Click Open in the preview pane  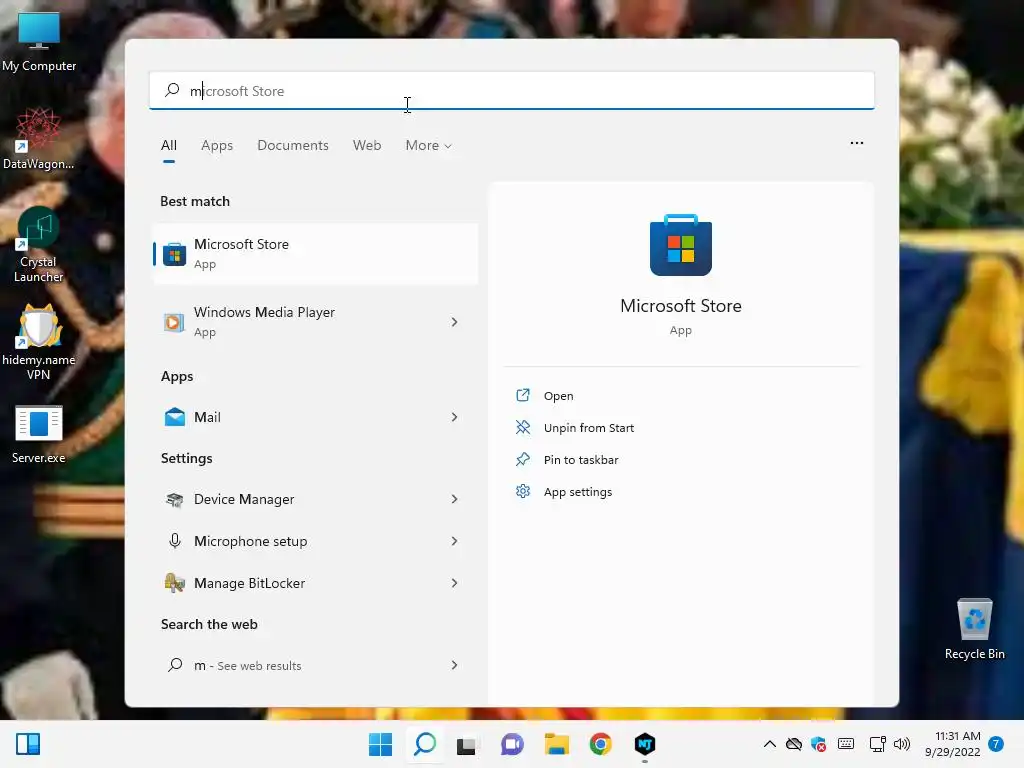point(558,396)
